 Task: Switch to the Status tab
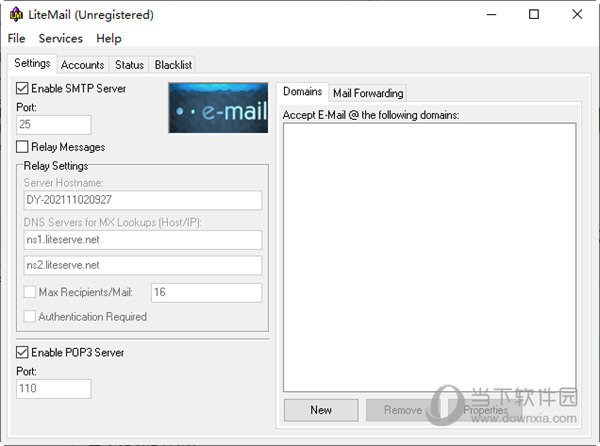coord(129,65)
